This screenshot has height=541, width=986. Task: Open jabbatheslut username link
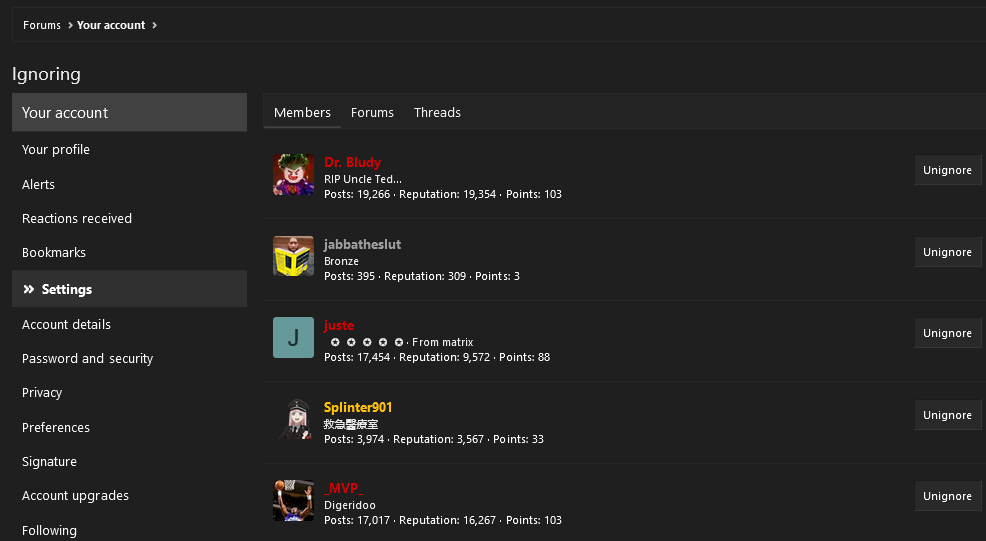point(362,244)
